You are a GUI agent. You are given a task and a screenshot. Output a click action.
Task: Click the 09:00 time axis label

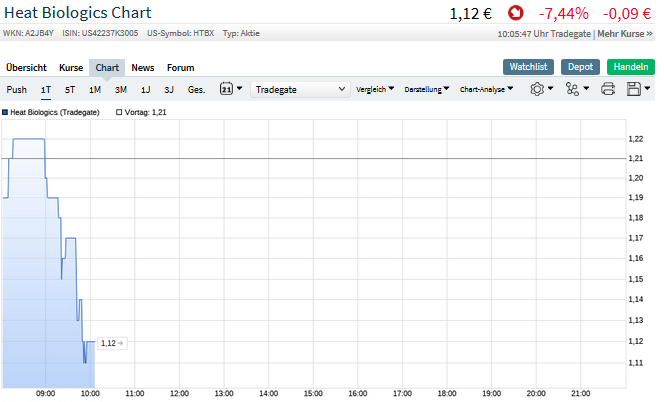45,394
